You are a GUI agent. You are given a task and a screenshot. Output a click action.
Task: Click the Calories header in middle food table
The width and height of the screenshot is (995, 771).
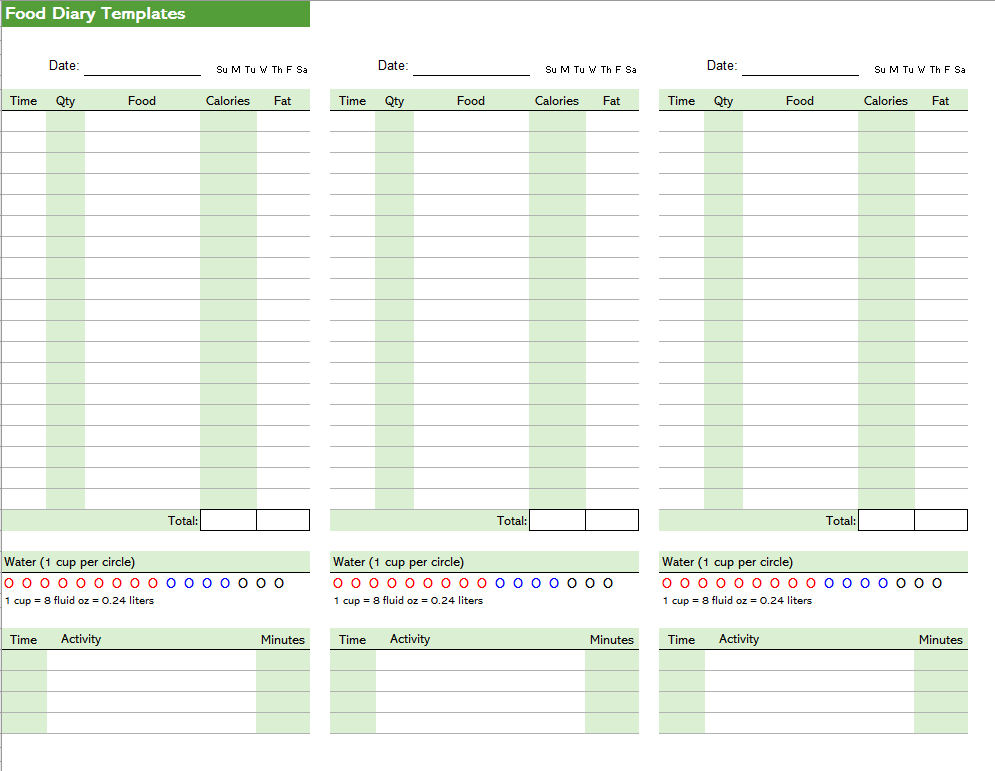pos(557,101)
